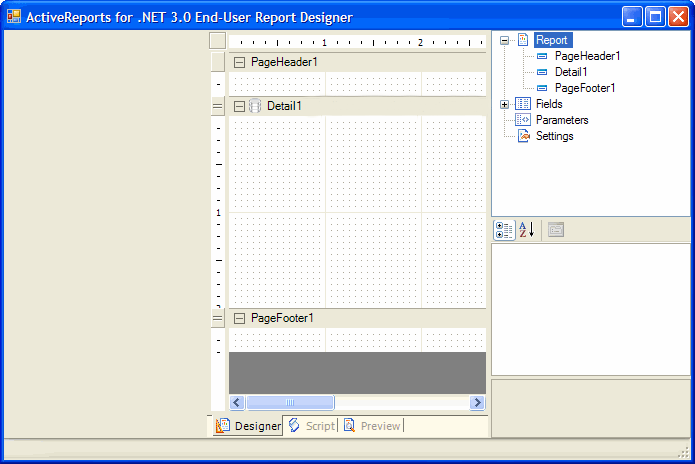Collapse the PageFooter1 section band
This screenshot has width=695, height=464.
coord(239,318)
